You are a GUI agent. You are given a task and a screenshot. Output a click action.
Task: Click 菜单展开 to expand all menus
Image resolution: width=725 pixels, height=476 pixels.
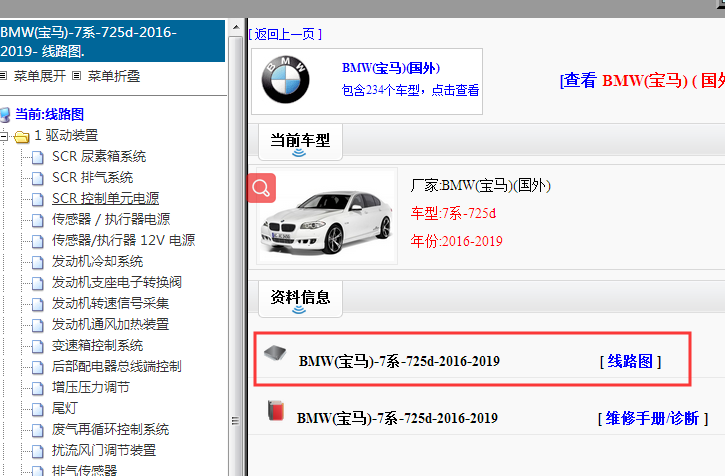point(40,75)
